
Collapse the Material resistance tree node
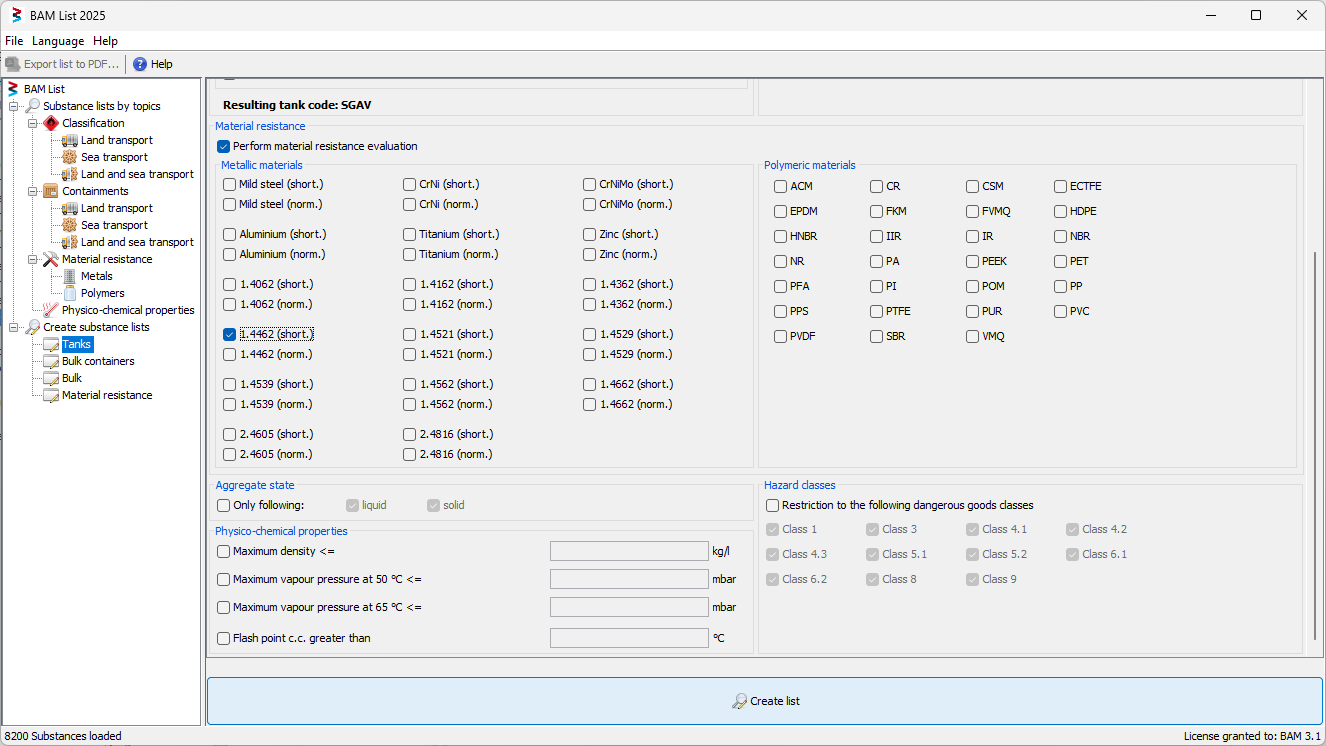point(33,259)
